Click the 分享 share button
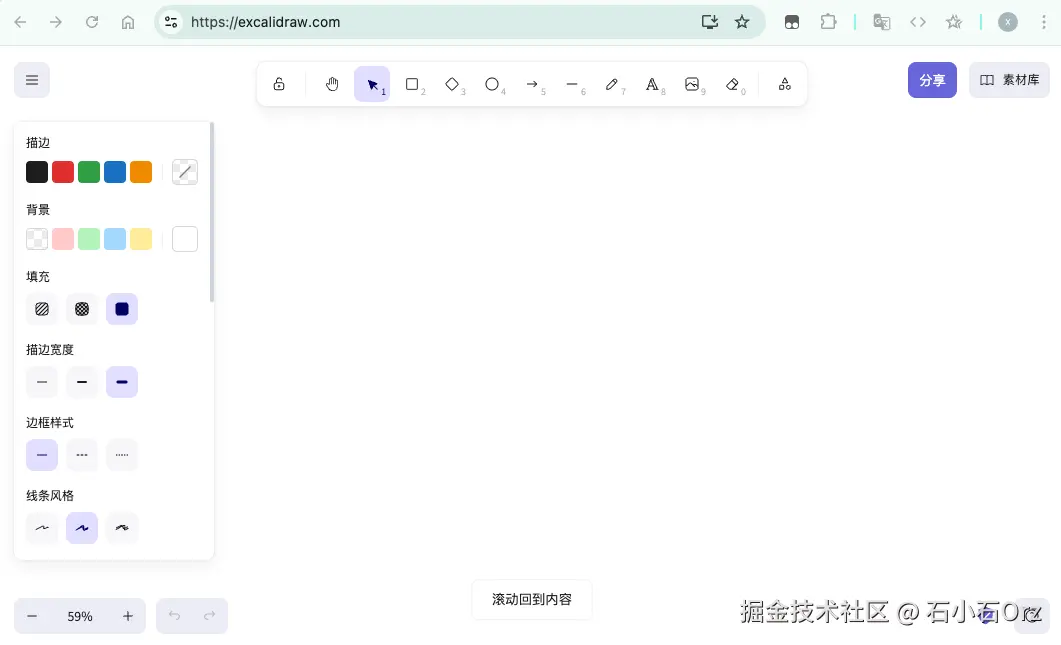The width and height of the screenshot is (1061, 645). pyautogui.click(x=932, y=80)
